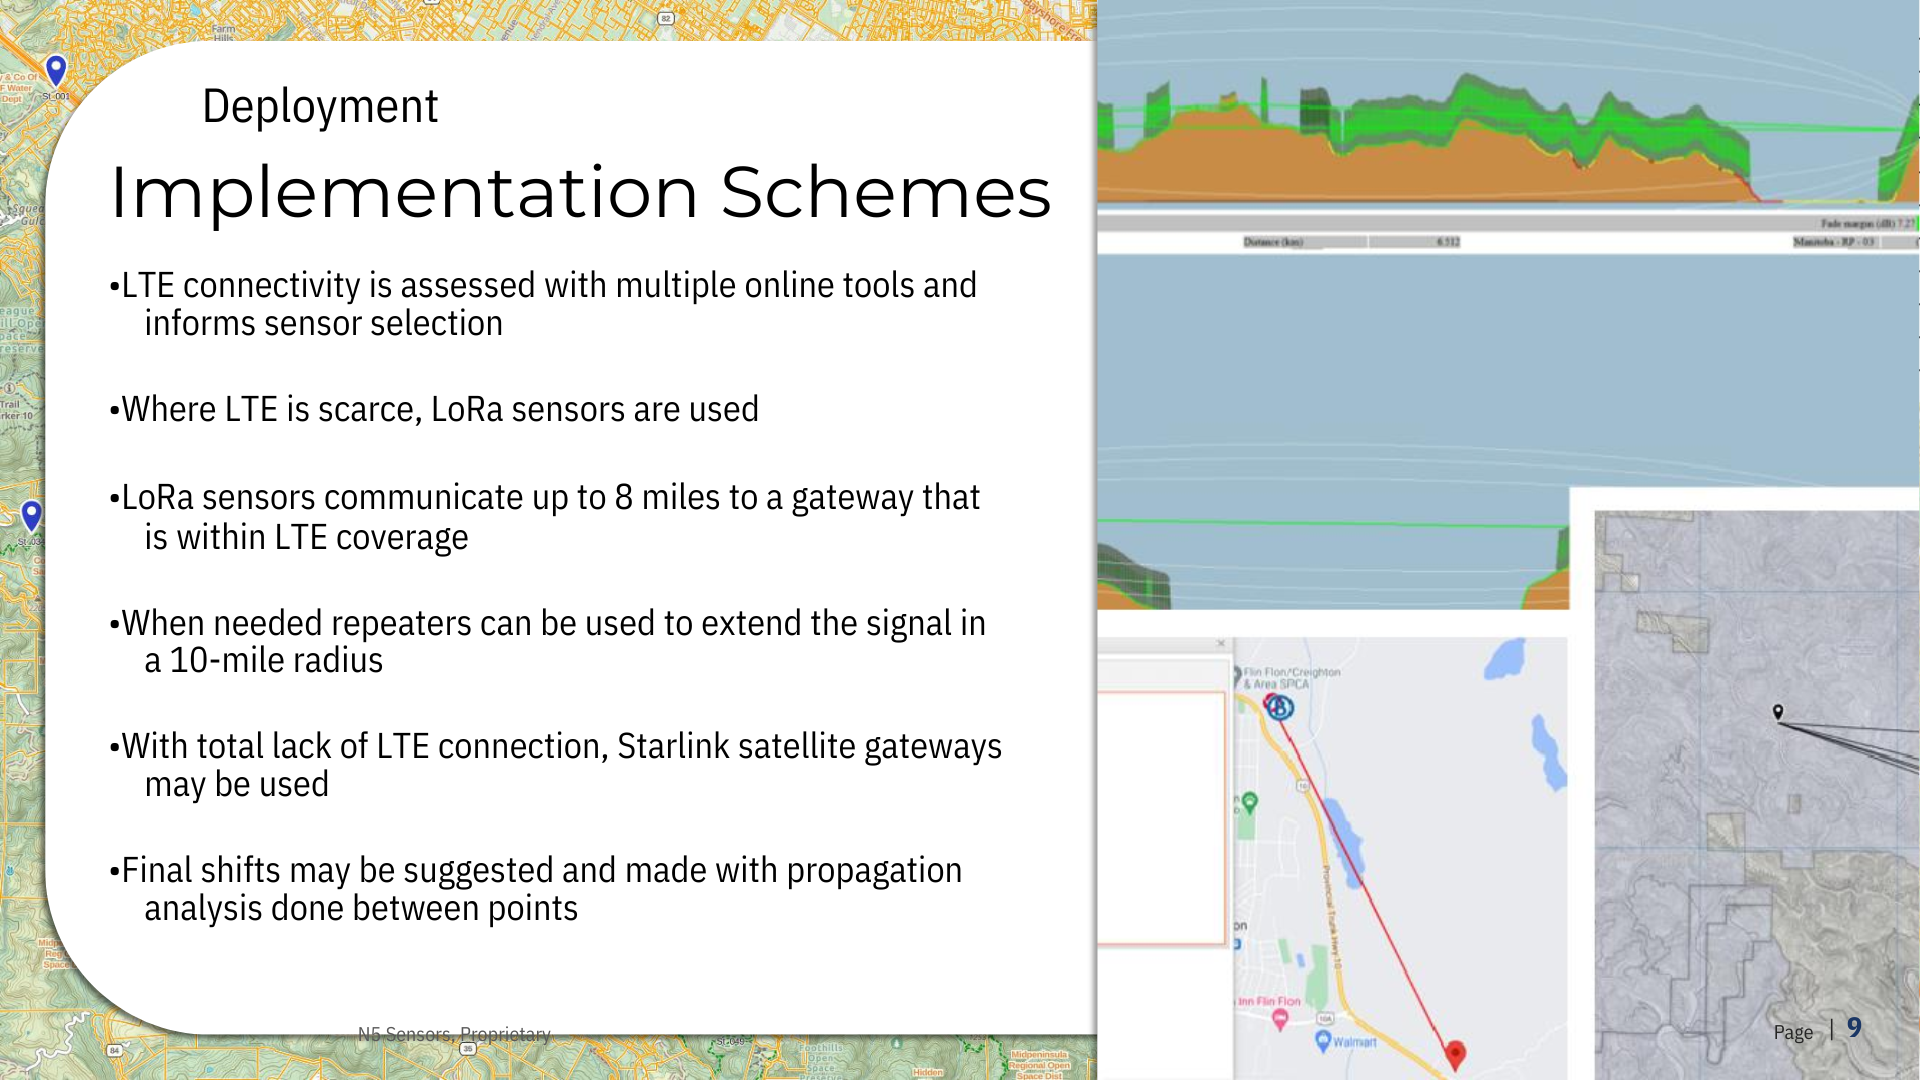This screenshot has height=1080, width=1920.
Task: Click the page number 9
Action: click(x=1854, y=1028)
